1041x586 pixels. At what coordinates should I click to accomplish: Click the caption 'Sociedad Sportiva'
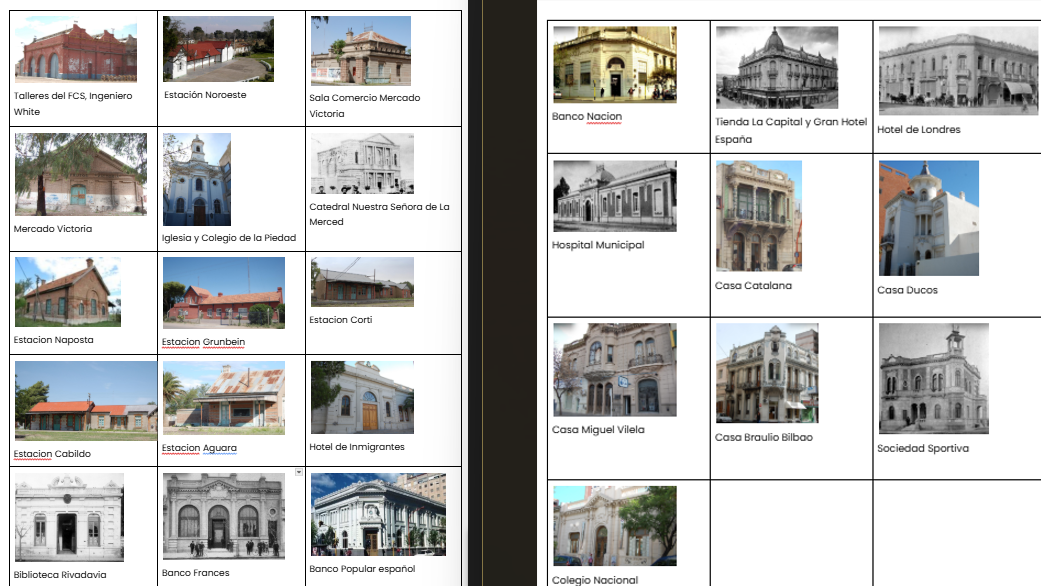pos(923,449)
